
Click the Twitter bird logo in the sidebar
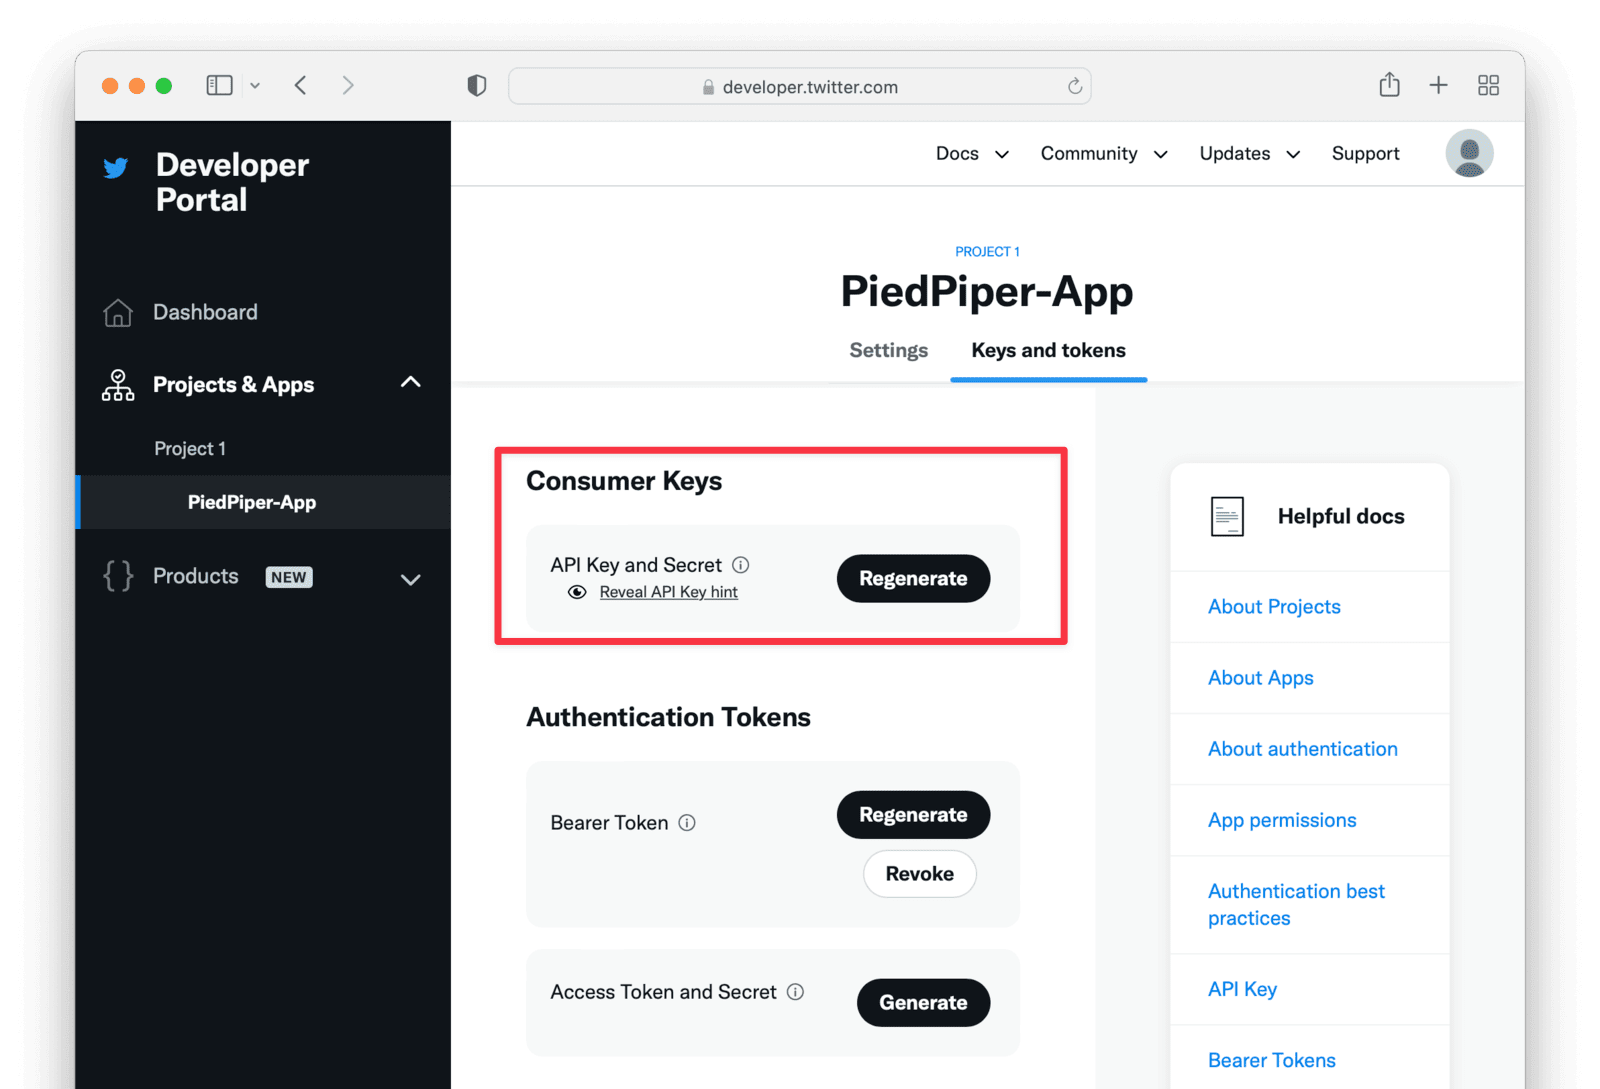coord(116,167)
